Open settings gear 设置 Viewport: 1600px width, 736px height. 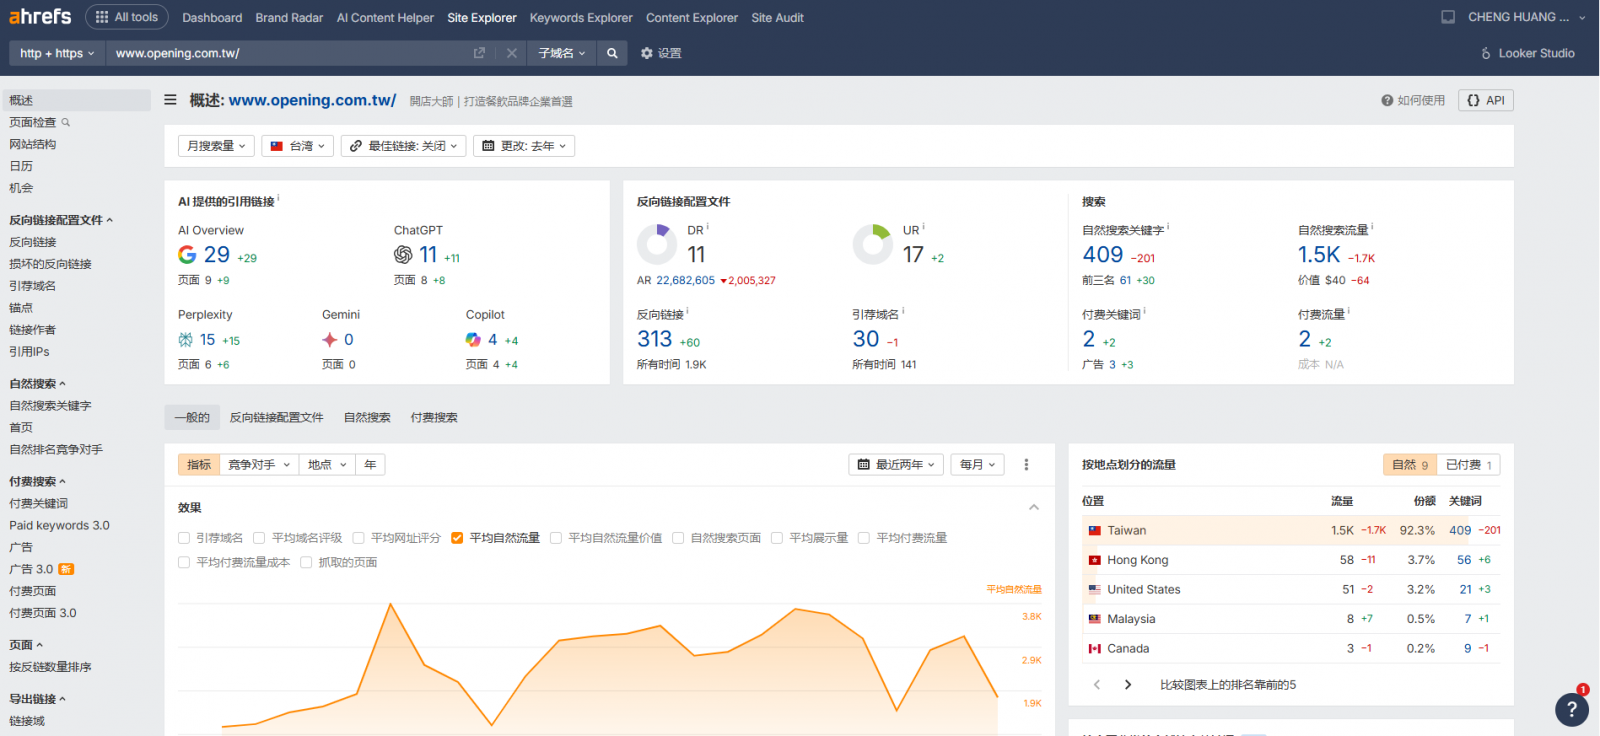[661, 53]
